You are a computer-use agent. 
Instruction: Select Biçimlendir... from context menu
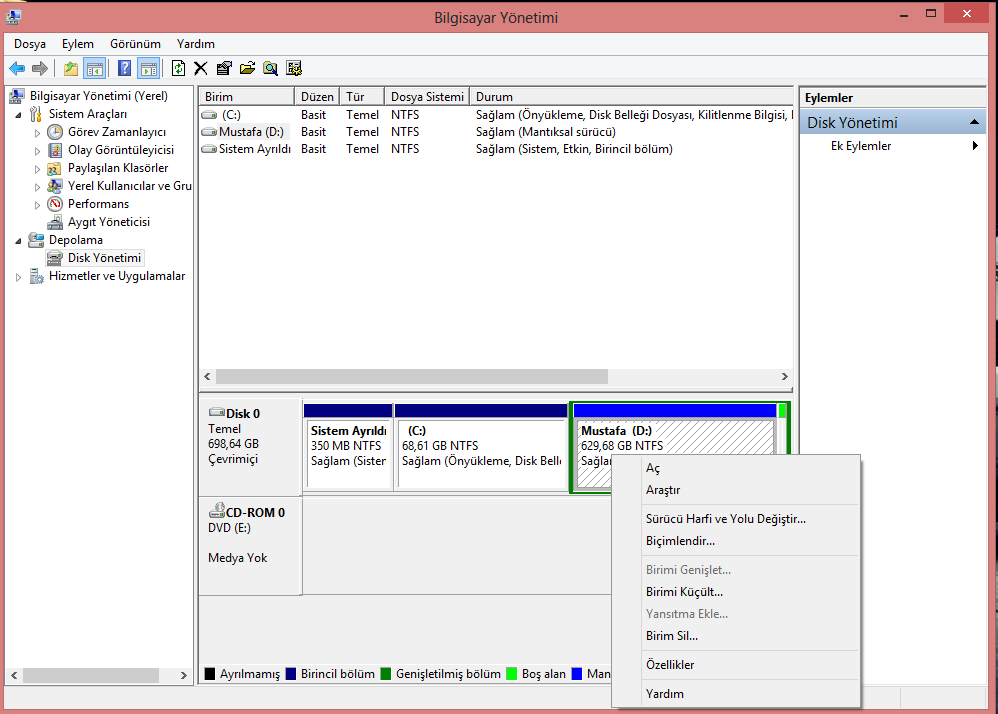[x=680, y=541]
